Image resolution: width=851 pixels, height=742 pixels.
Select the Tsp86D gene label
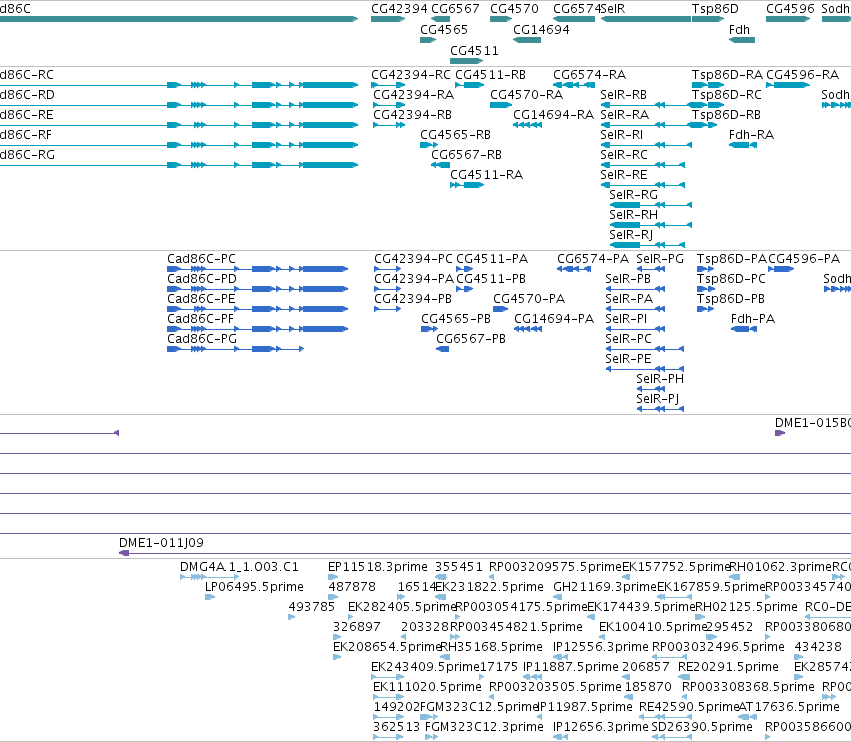pyautogui.click(x=715, y=9)
